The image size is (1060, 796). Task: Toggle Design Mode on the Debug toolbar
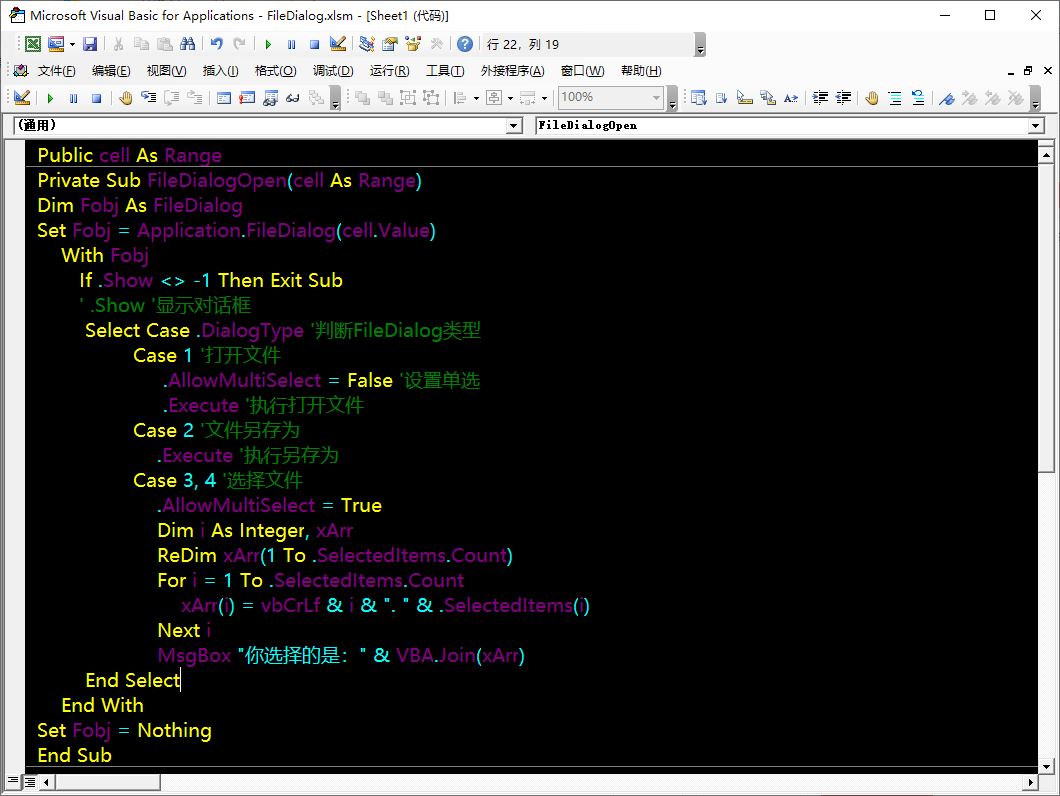pos(22,98)
